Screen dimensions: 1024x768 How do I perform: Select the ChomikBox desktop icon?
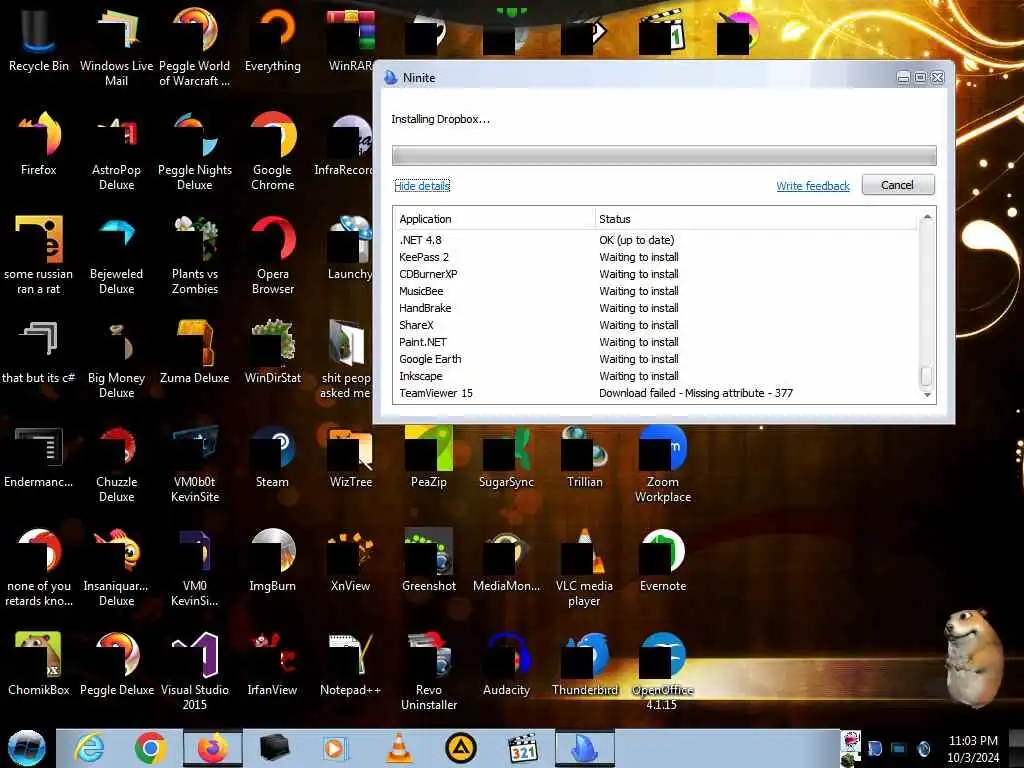coord(39,665)
